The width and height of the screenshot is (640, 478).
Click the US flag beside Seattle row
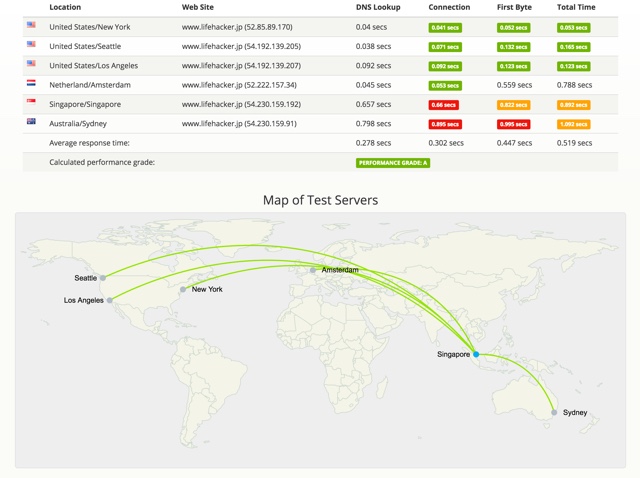click(x=31, y=46)
